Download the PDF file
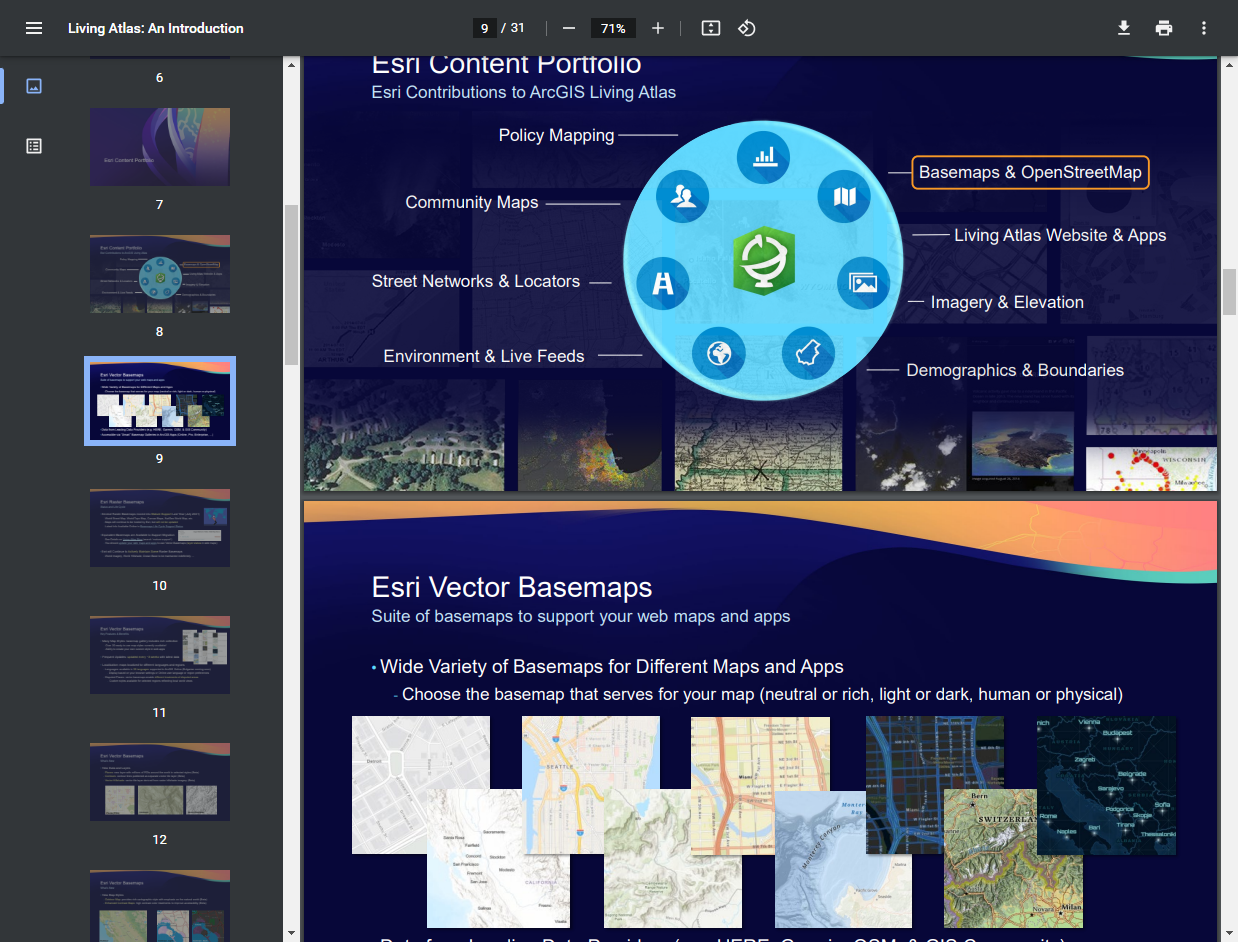Screen dimensions: 1238x942 (x=1124, y=28)
